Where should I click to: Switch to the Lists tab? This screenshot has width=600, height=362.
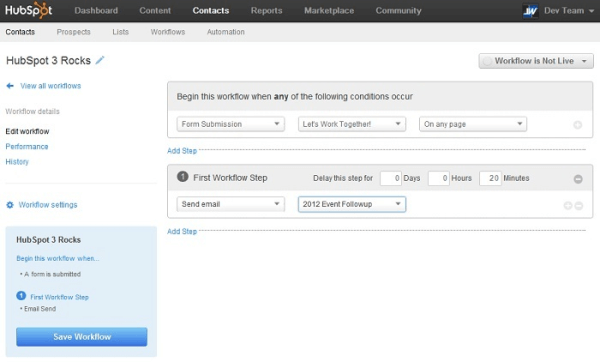[x=121, y=32]
